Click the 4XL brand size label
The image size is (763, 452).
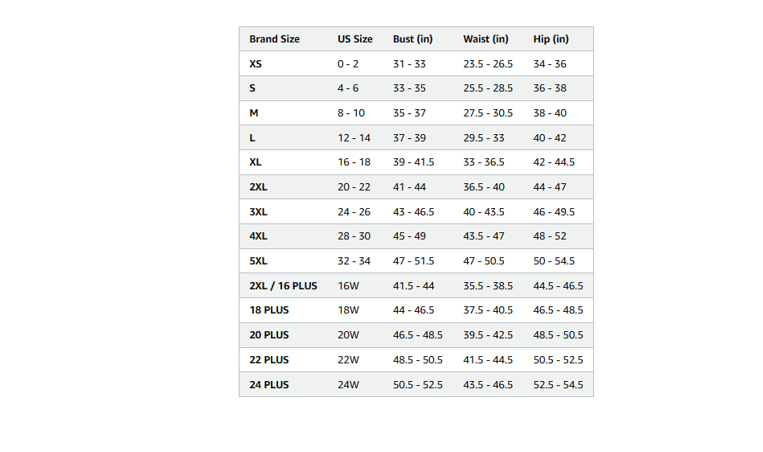click(x=258, y=236)
